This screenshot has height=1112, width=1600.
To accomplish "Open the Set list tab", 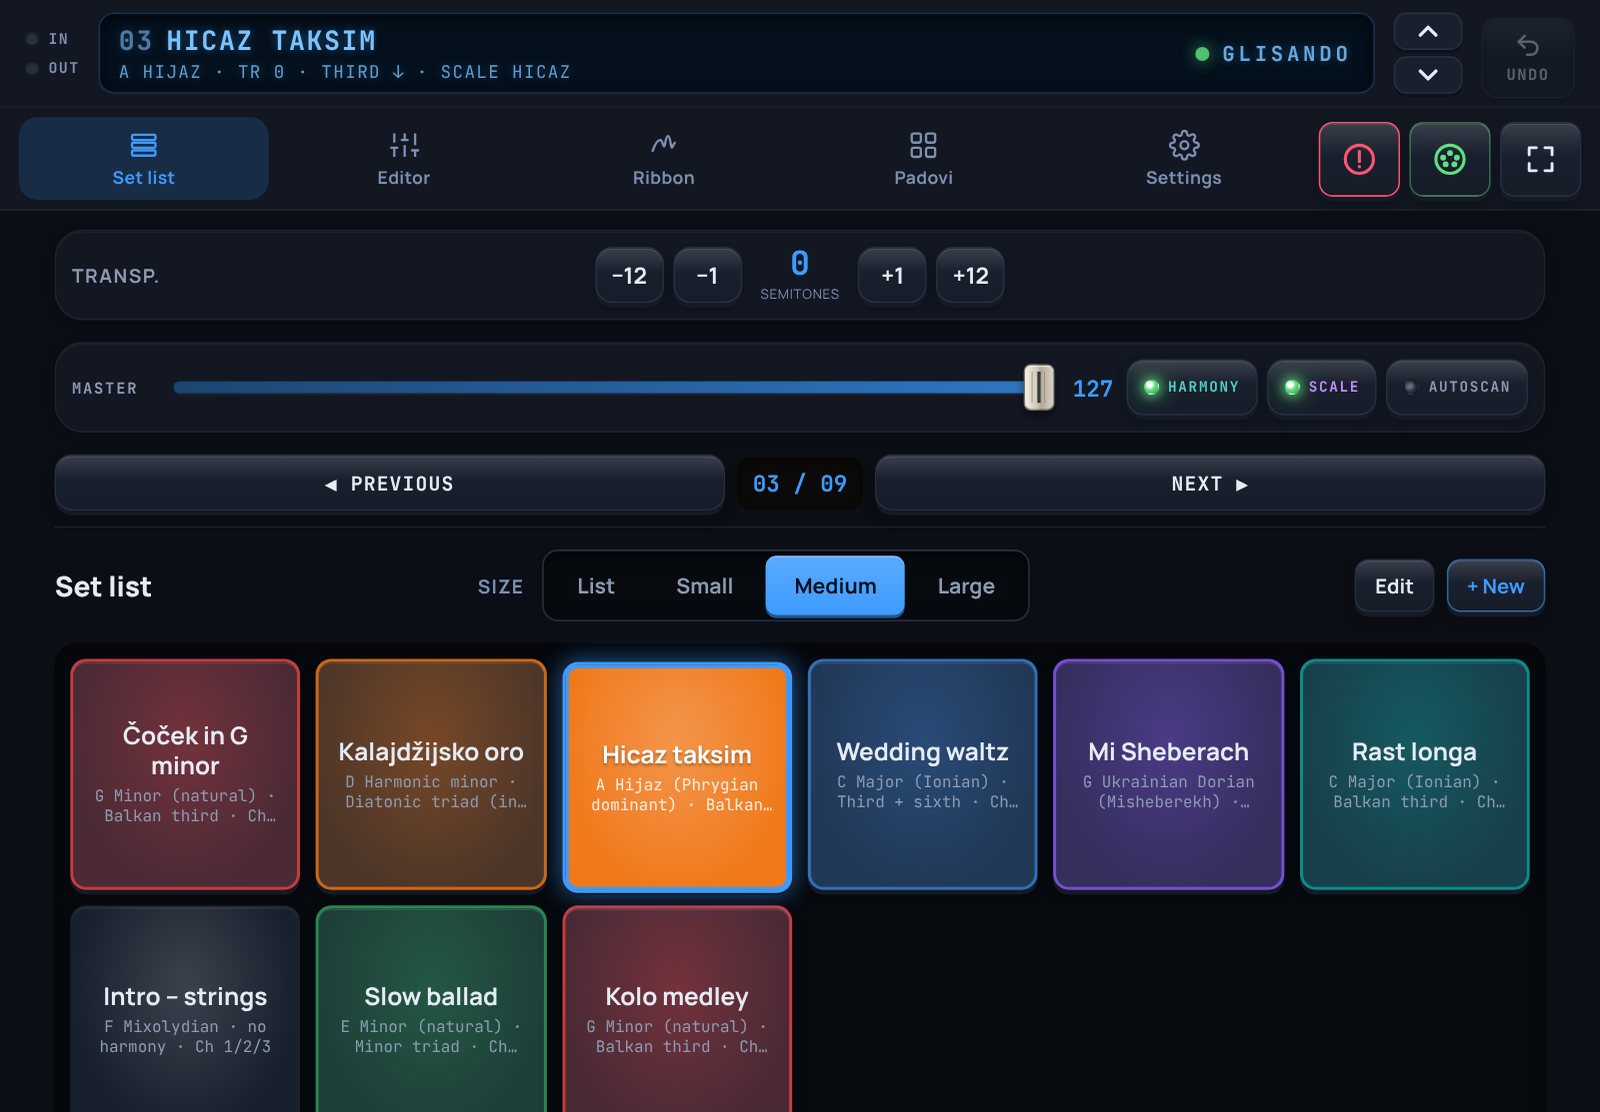I will point(144,159).
